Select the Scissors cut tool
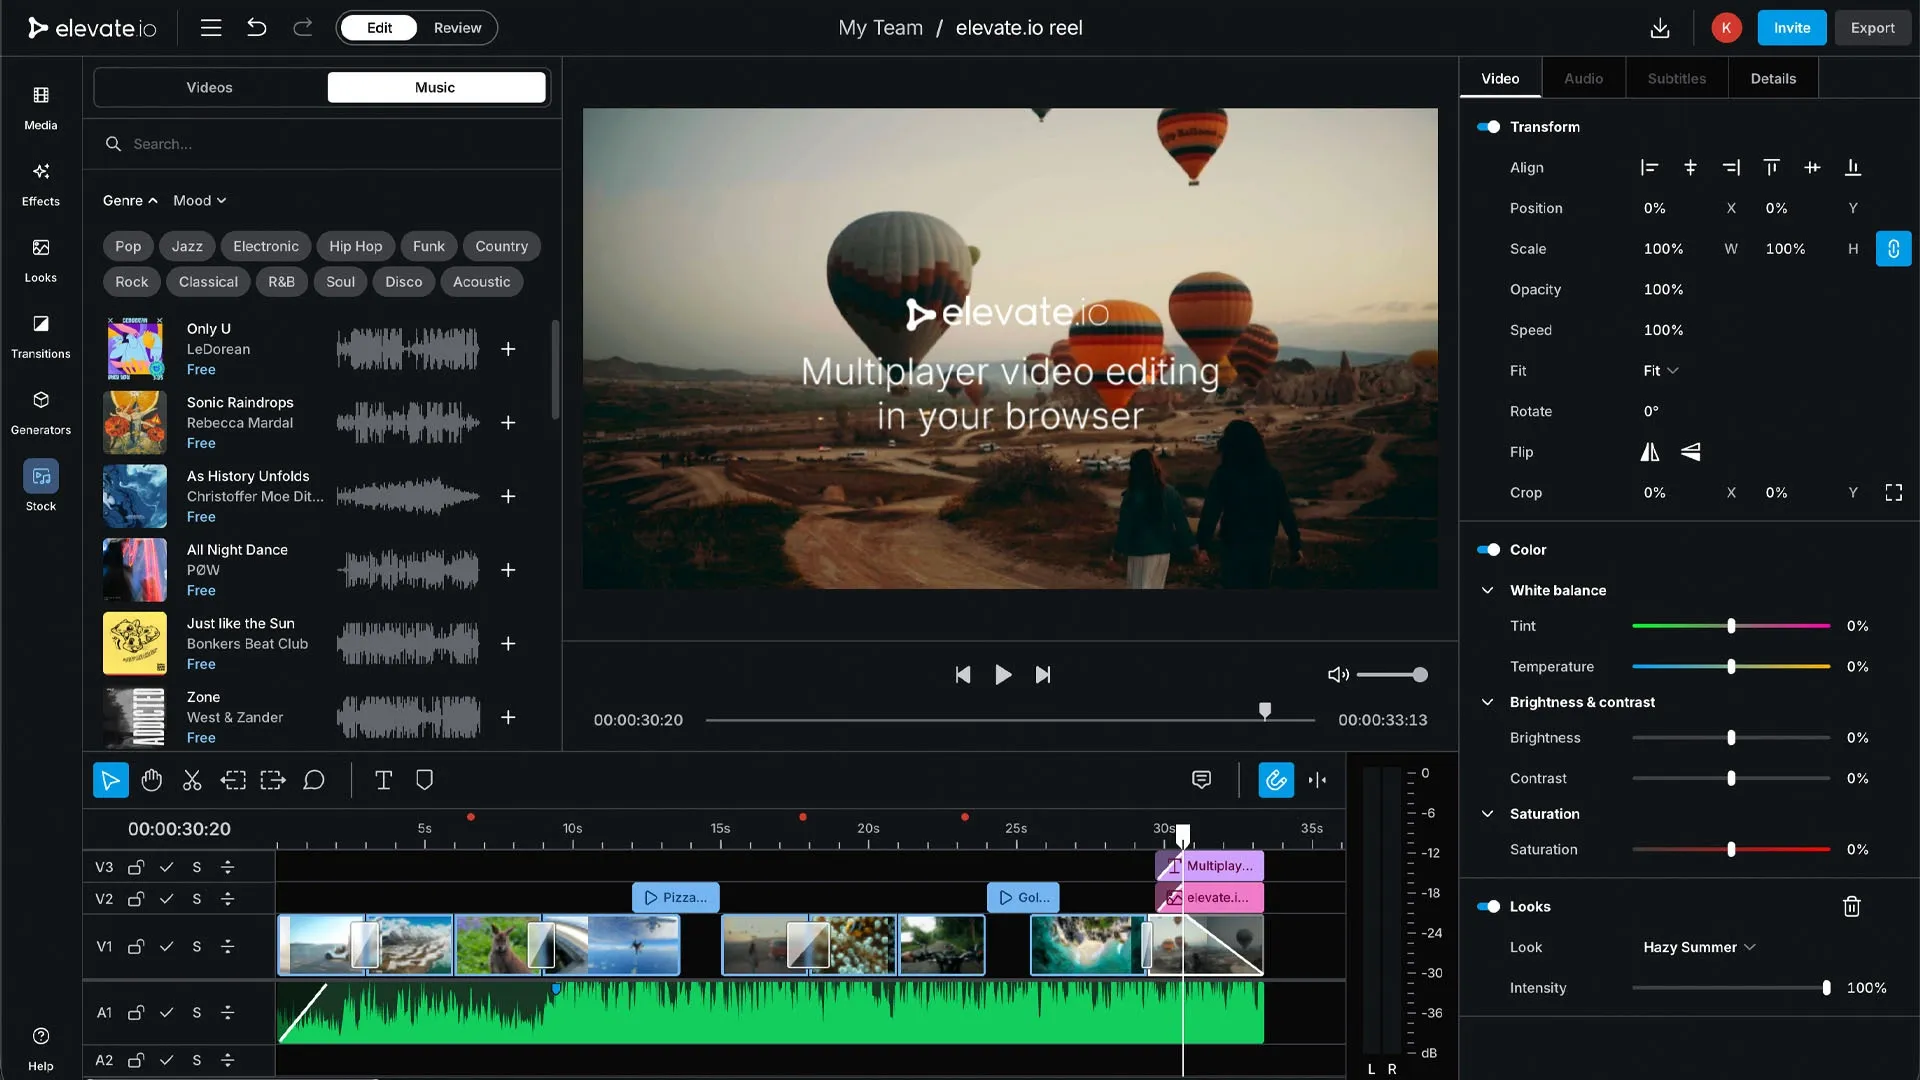The width and height of the screenshot is (1920, 1080). [191, 780]
